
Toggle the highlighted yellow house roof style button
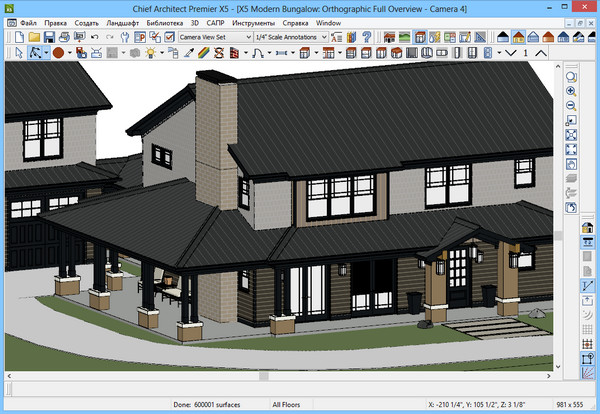coord(518,37)
